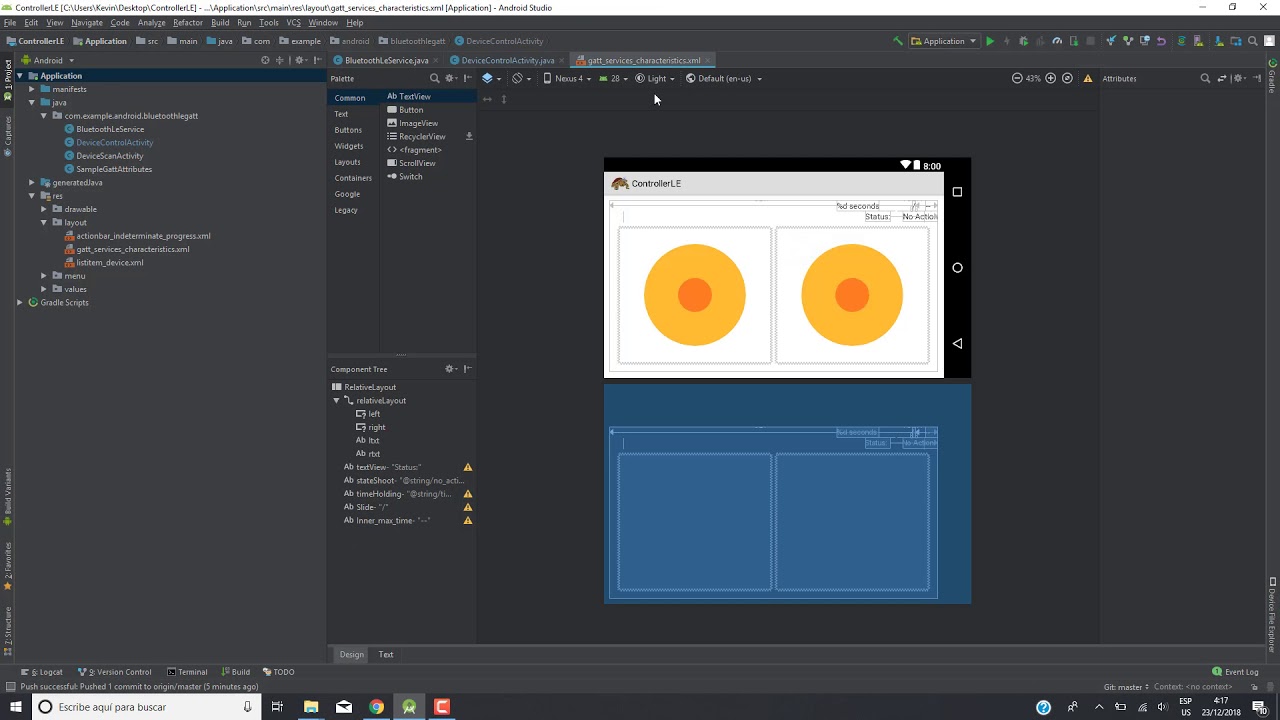Click the layout warnings triangle icon
The image size is (1280, 720).
point(1088,78)
